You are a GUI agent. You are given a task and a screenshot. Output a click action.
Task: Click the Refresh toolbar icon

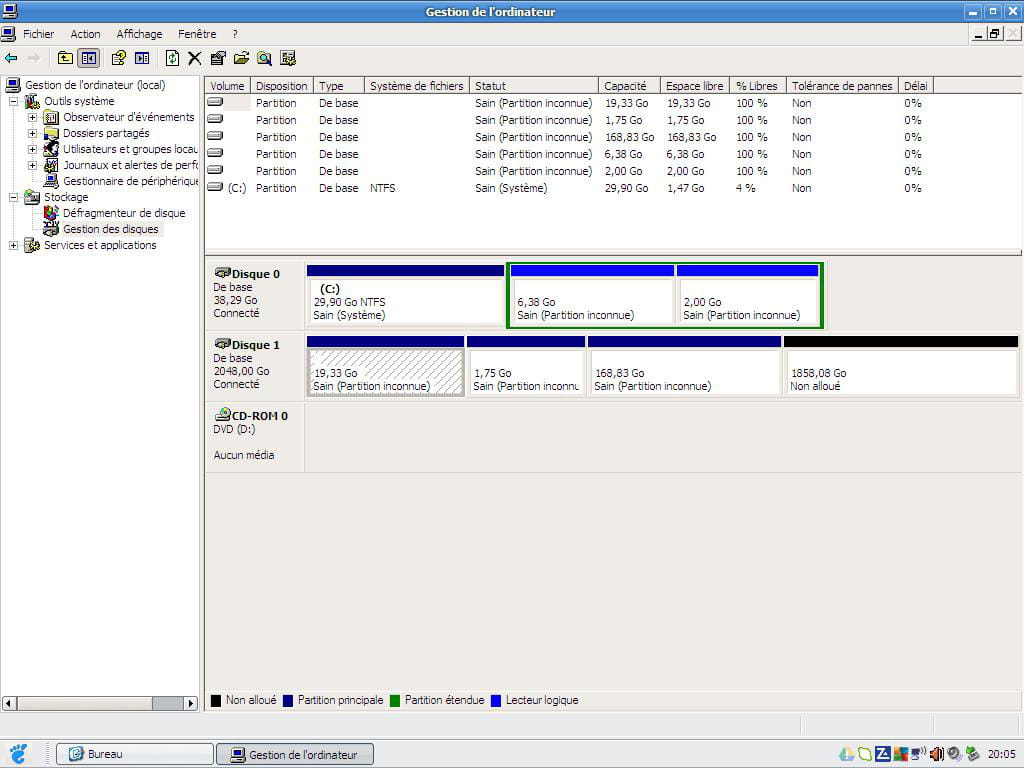pyautogui.click(x=172, y=58)
